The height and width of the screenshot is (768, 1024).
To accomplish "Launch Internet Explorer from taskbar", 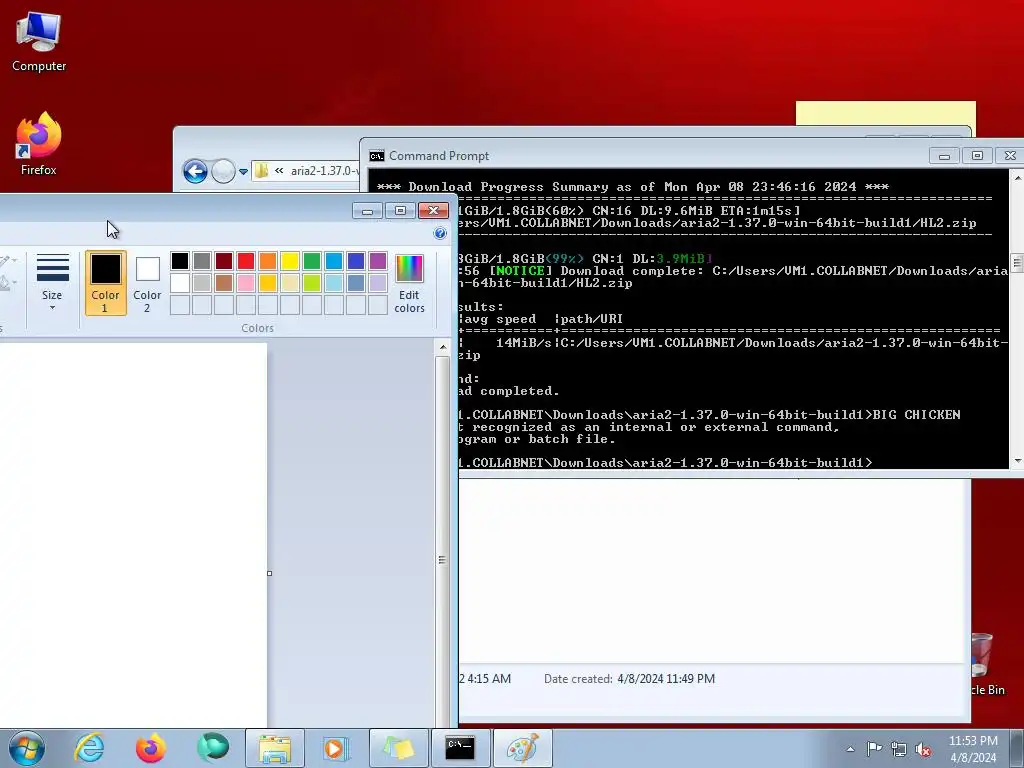I will click(89, 748).
